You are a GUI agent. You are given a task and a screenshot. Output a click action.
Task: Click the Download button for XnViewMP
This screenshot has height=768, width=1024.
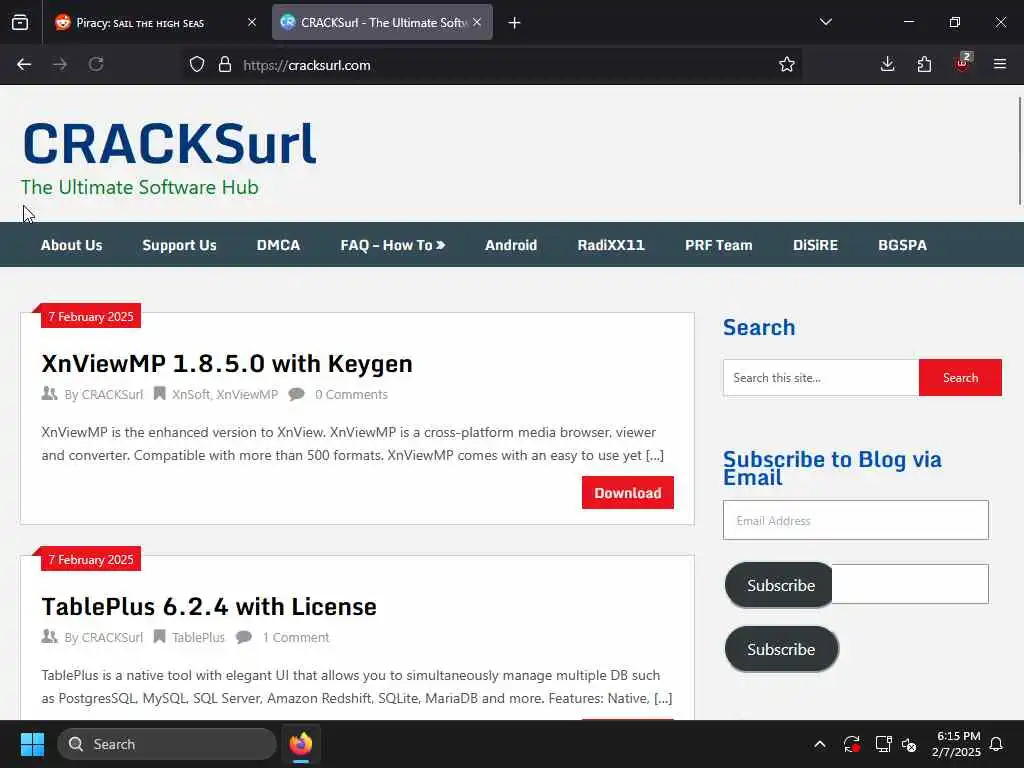[x=628, y=492]
